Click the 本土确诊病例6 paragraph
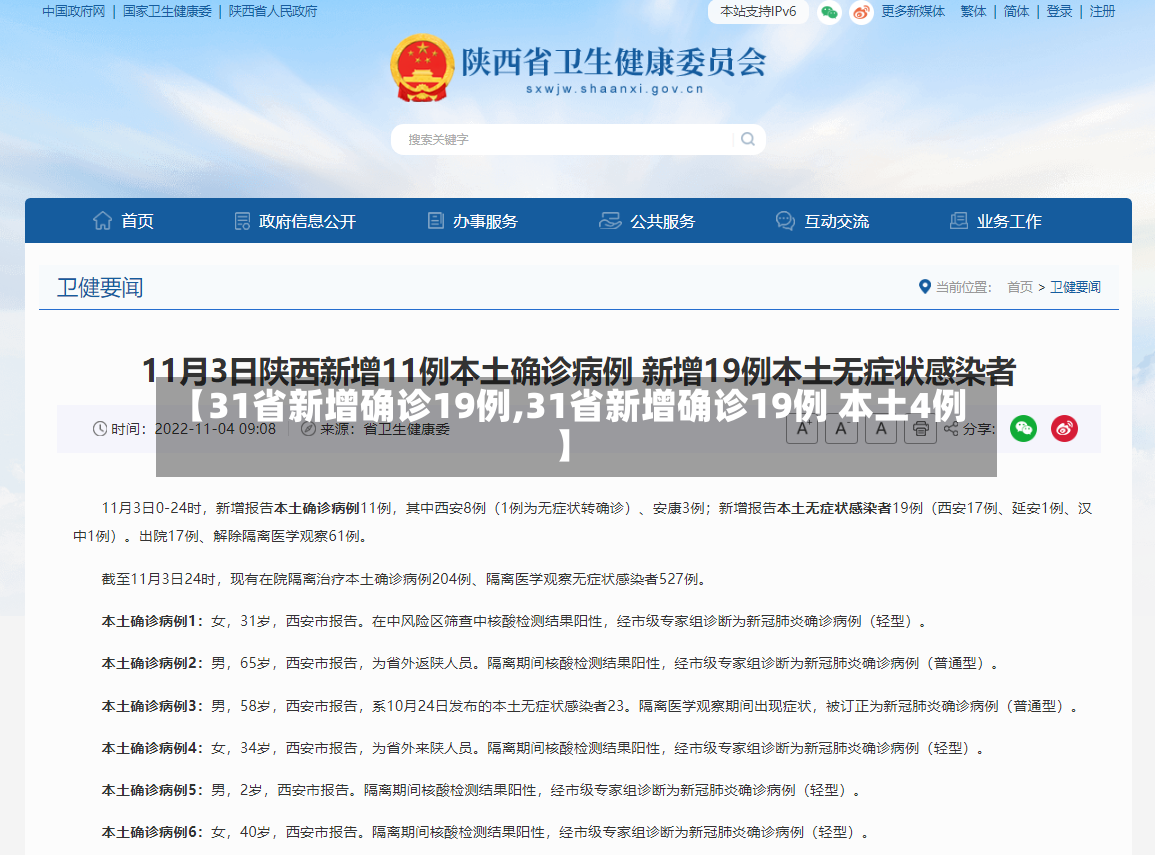Viewport: 1155px width, 855px height. 487,831
